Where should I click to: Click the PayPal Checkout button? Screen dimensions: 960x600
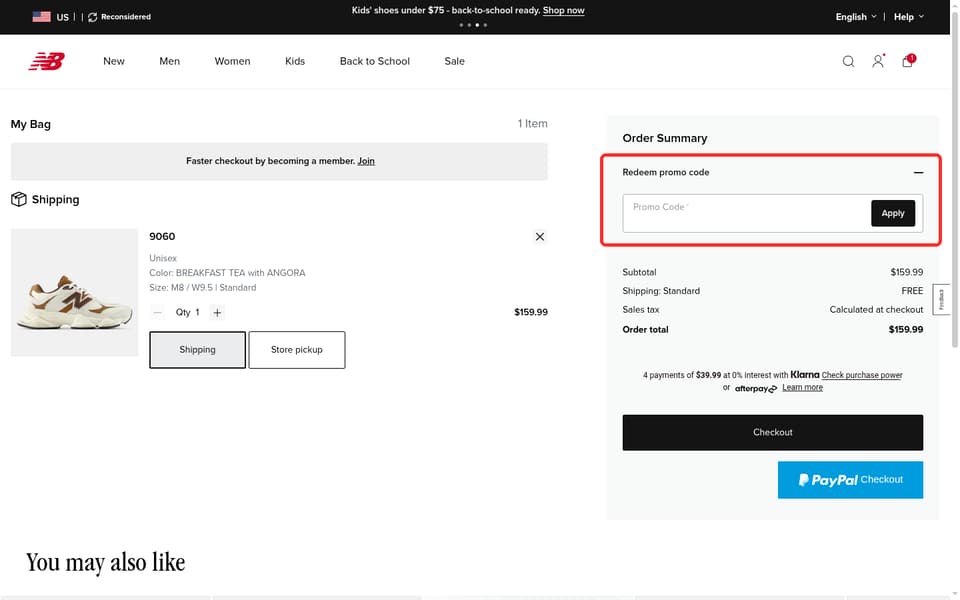[850, 480]
